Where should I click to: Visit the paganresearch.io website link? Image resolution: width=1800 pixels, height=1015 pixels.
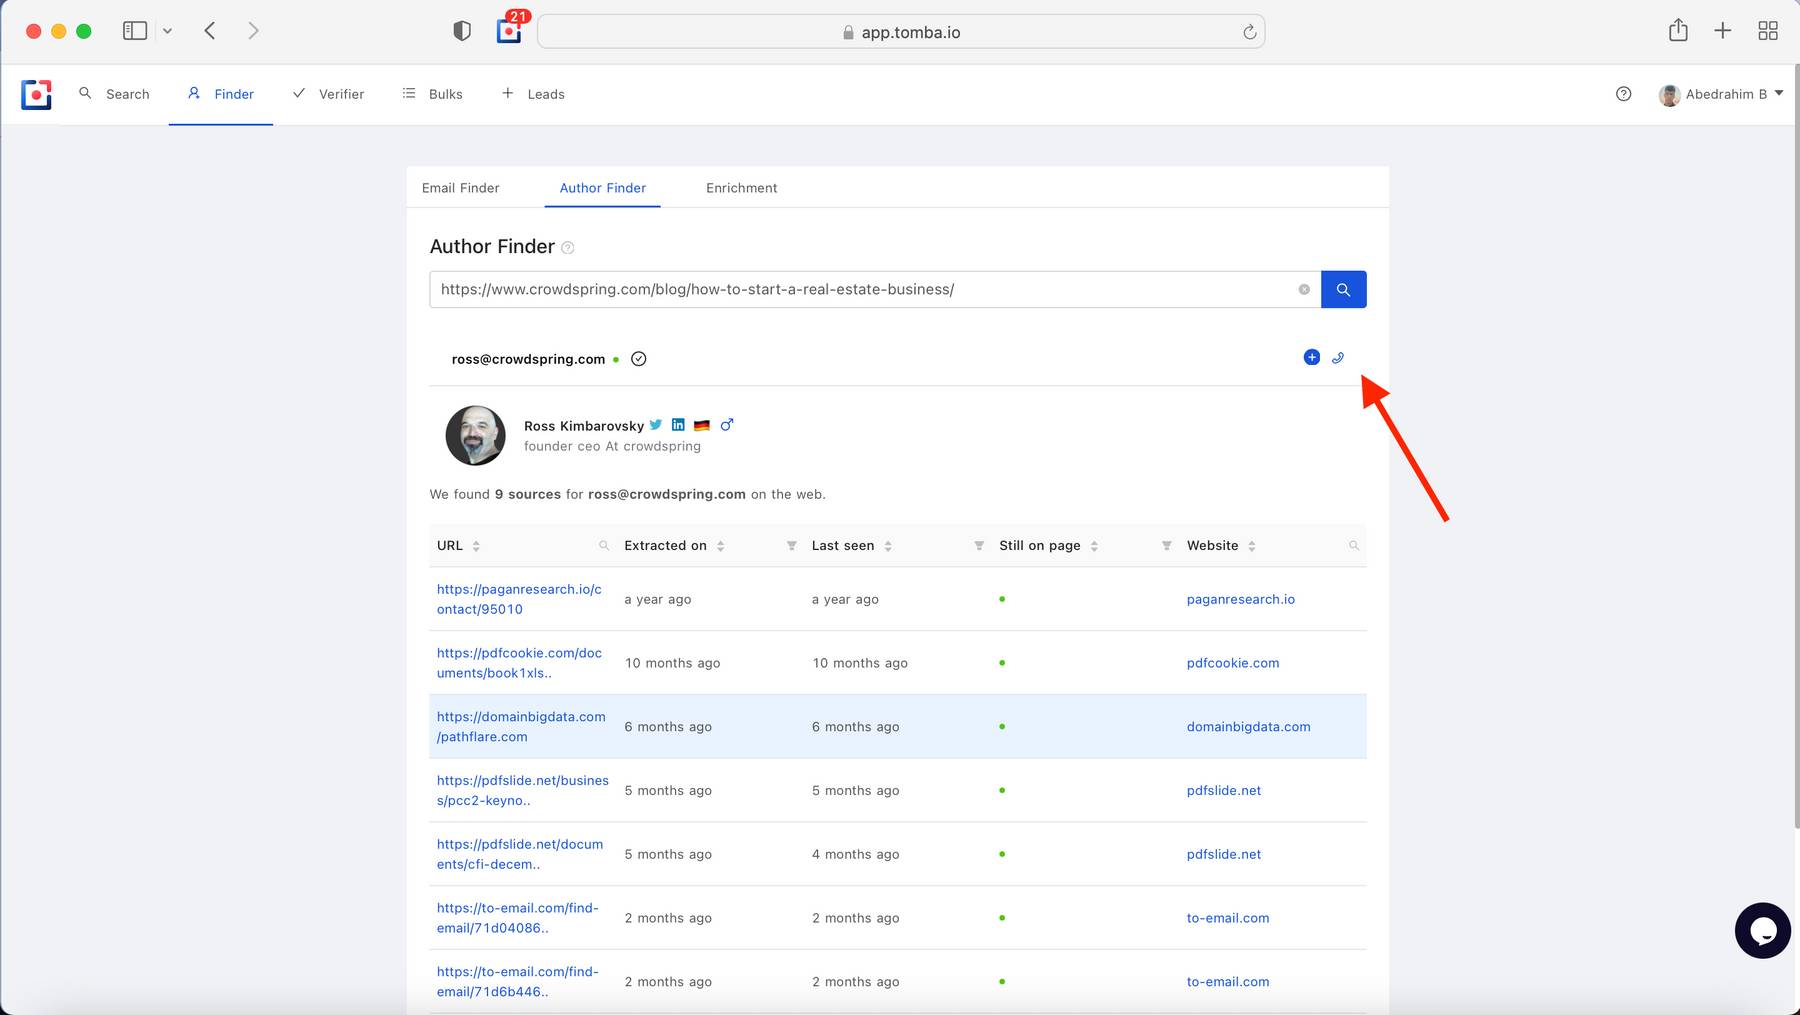[1240, 599]
